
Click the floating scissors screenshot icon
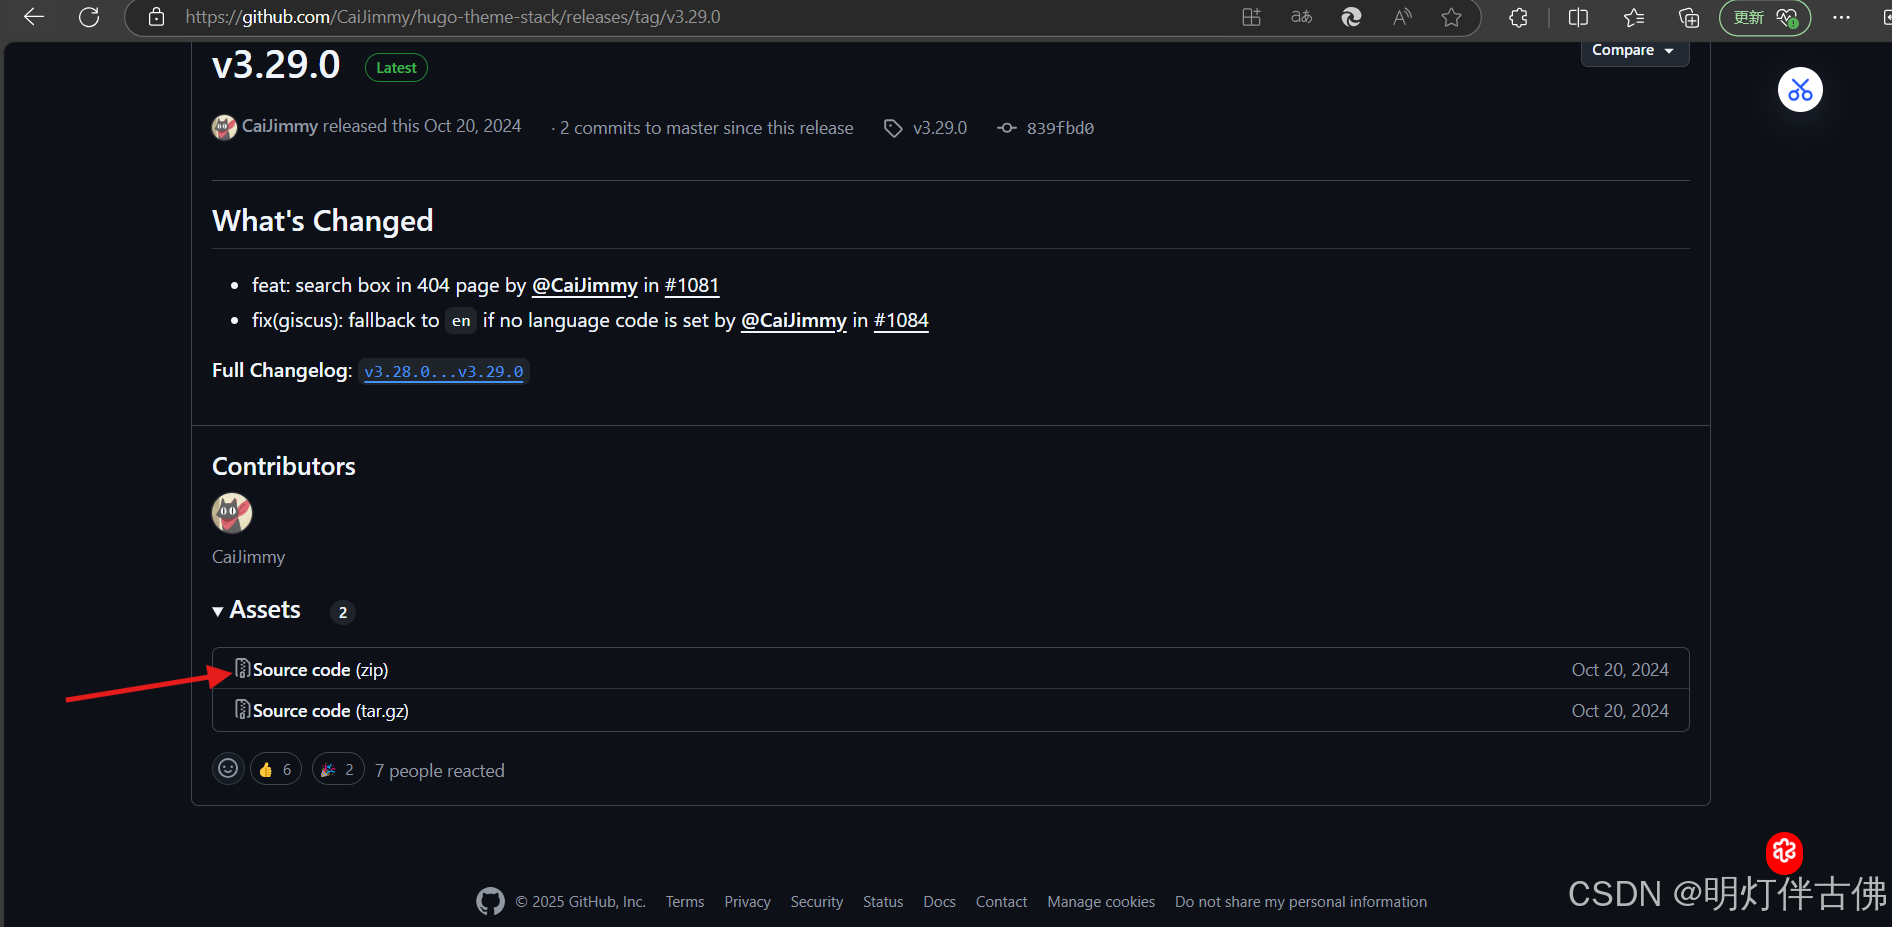(1800, 90)
